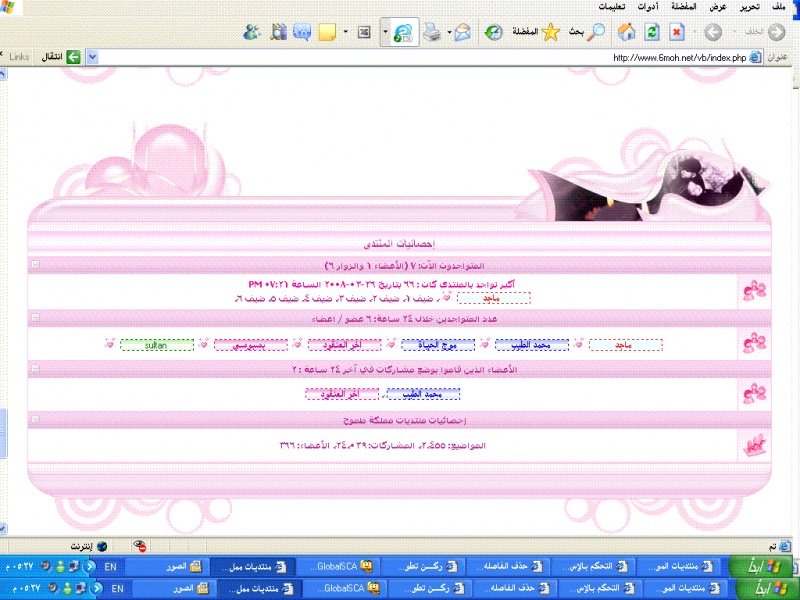The width and height of the screenshot is (800, 600).
Task: Collapse the المتواجدون الآن section
Action: 36,265
